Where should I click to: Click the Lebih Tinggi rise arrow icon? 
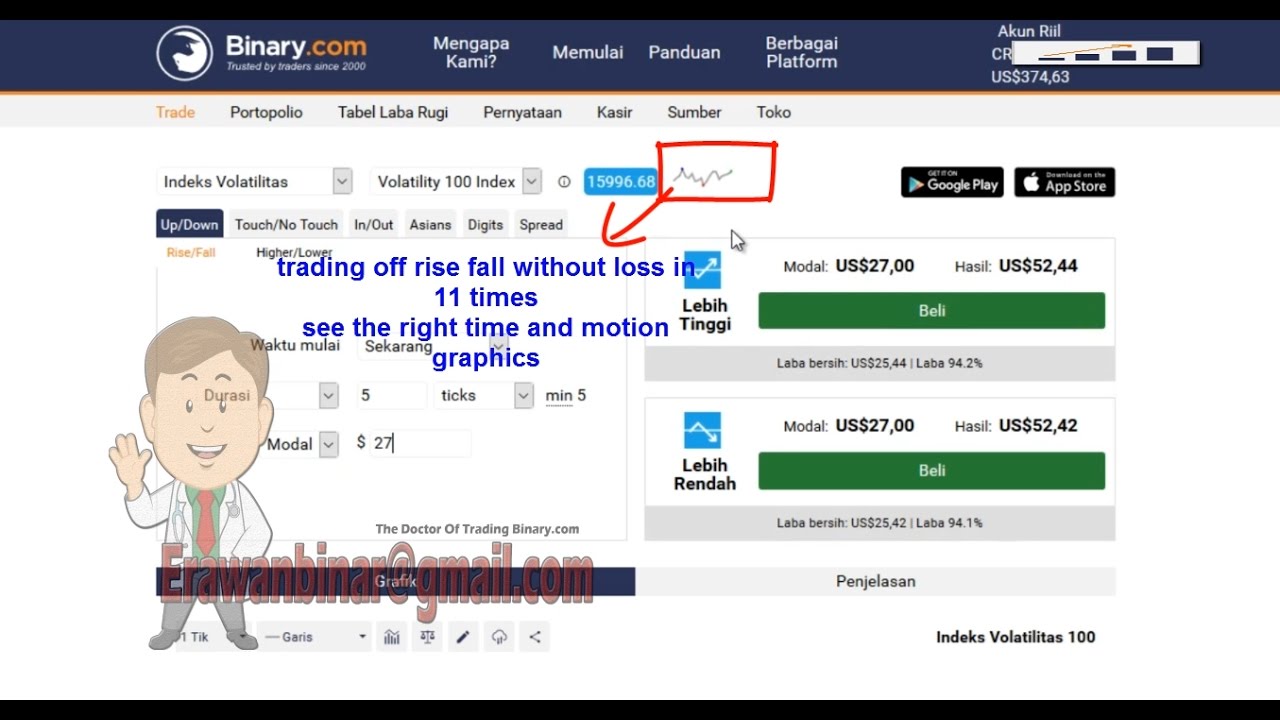[705, 270]
